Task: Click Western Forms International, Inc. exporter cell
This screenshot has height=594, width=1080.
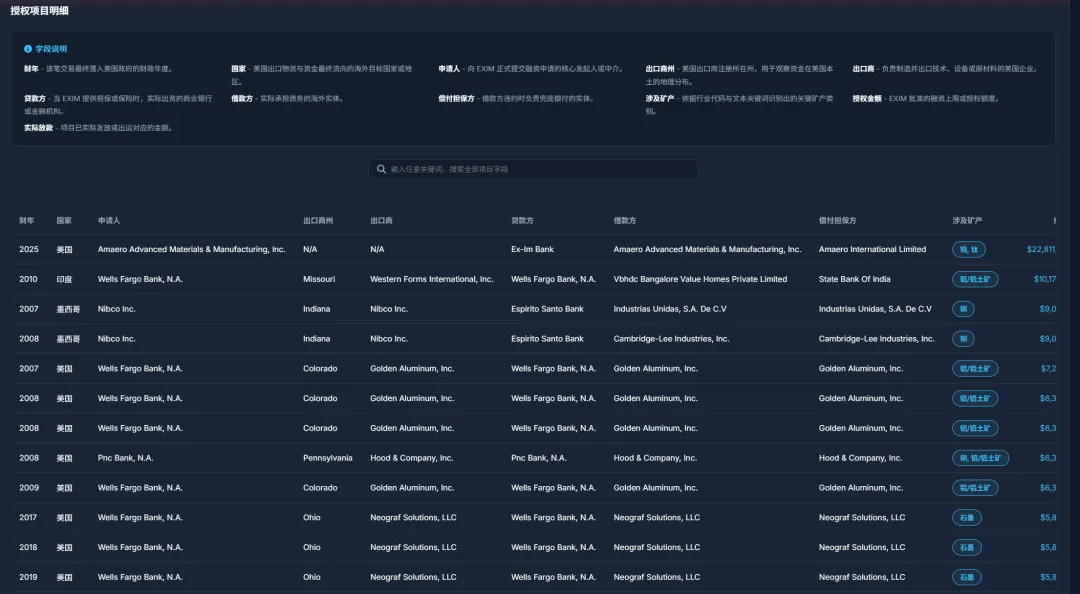Action: (432, 279)
